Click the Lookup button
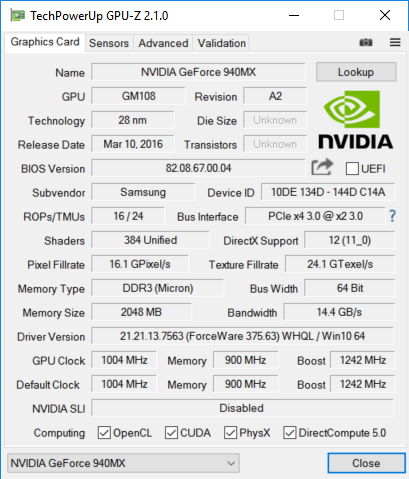Image resolution: width=409 pixels, height=479 pixels. tap(356, 72)
